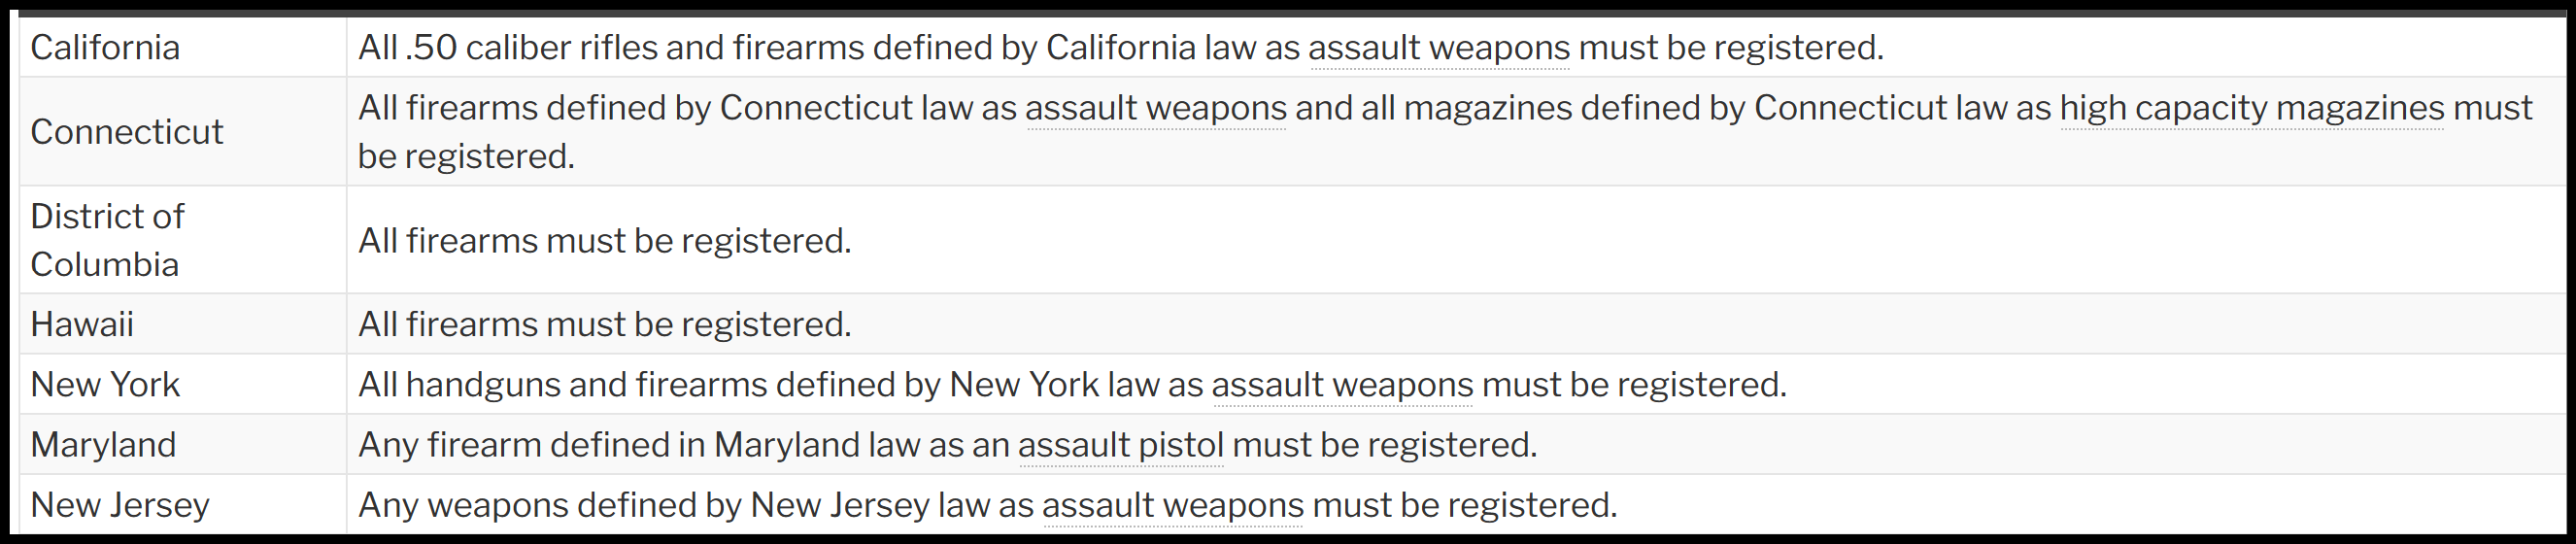The width and height of the screenshot is (2576, 544).
Task: Select the Connecticut state name cell
Action: point(127,132)
